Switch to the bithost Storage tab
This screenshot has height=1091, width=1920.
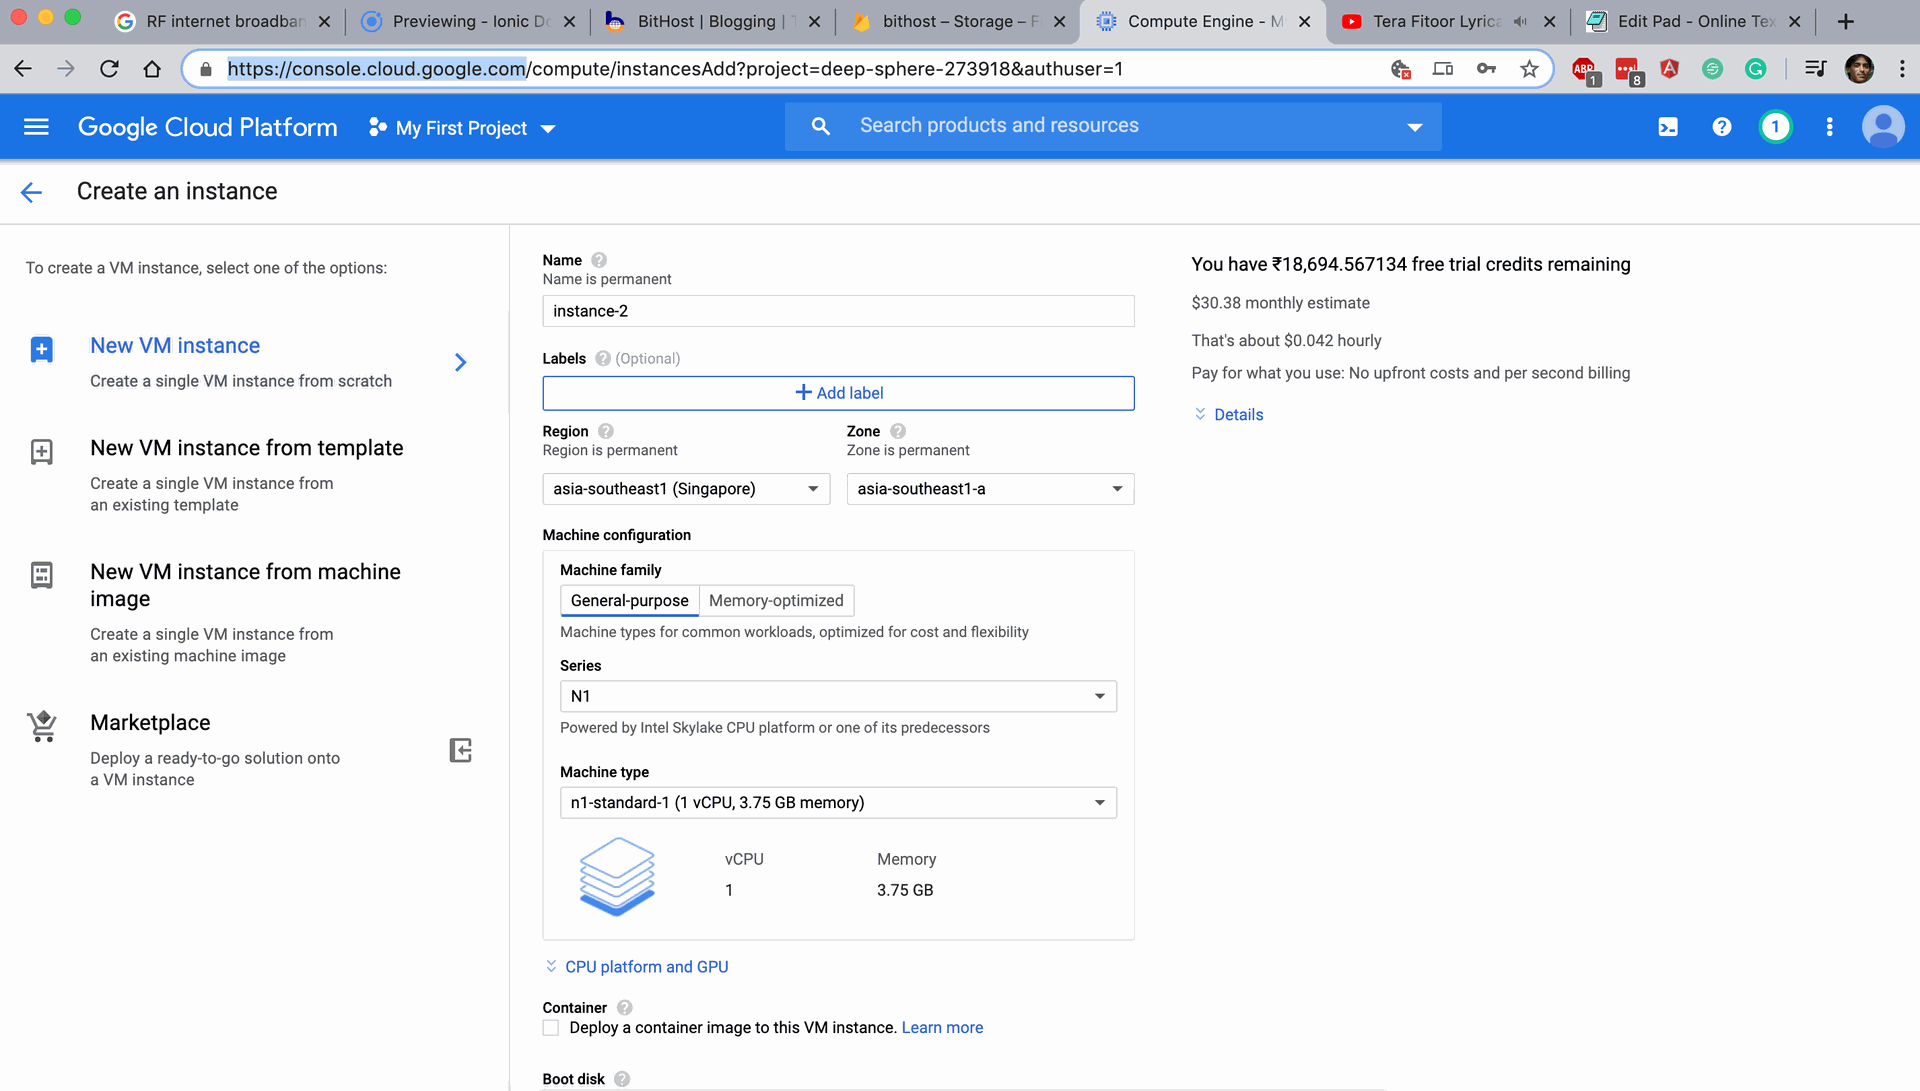[x=958, y=21]
